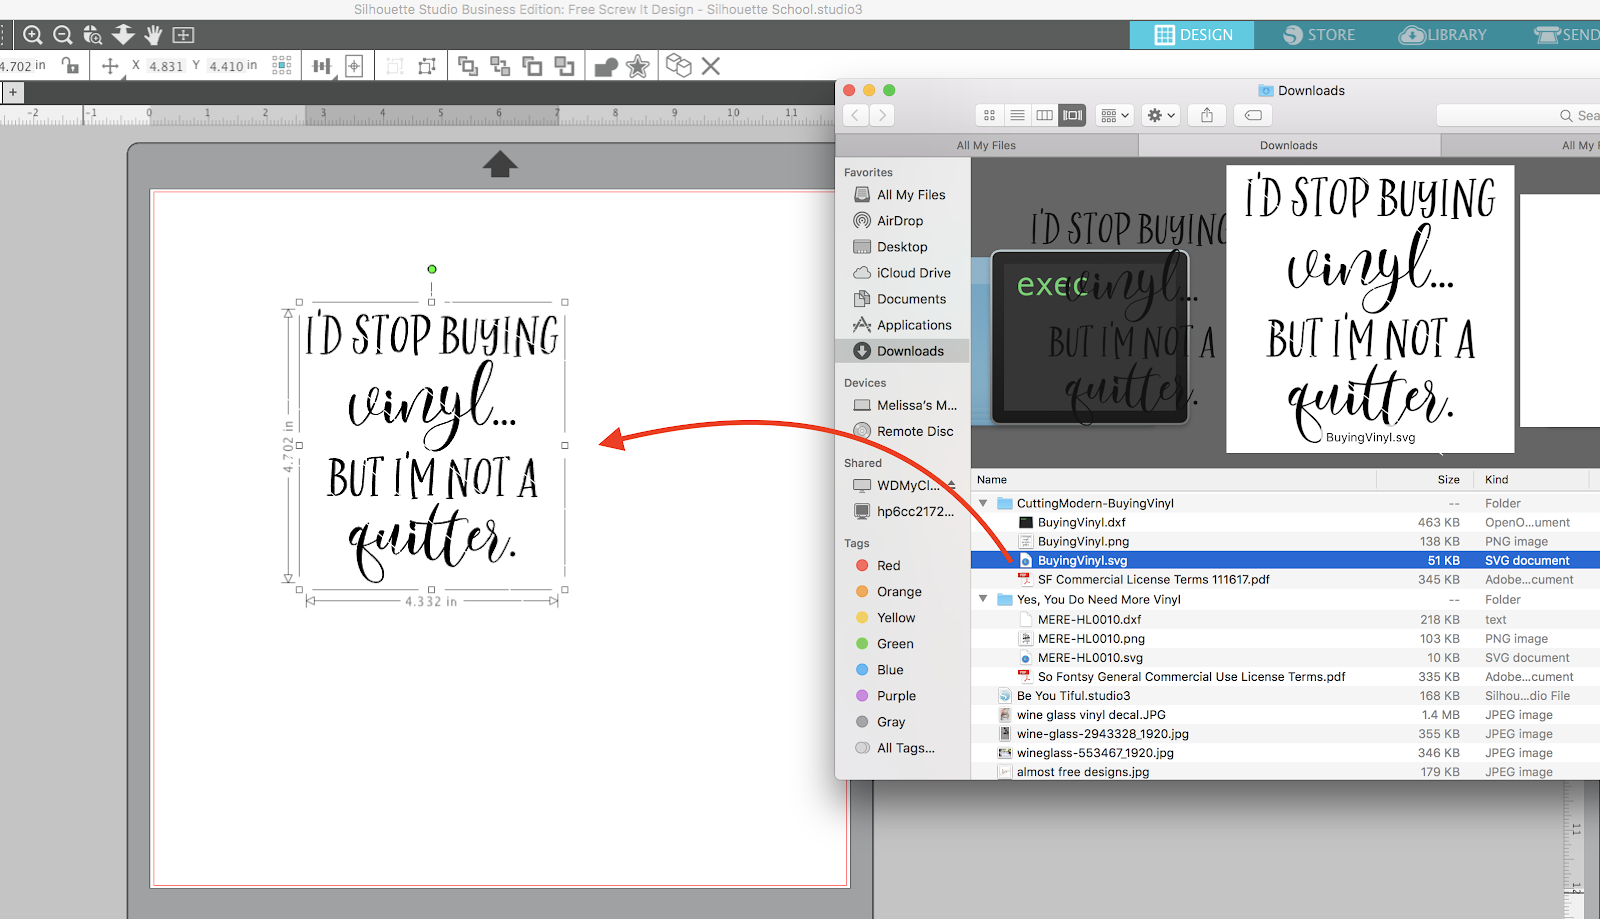Click the BuyingVinyl.svg Cover Flow preview

(1370, 309)
